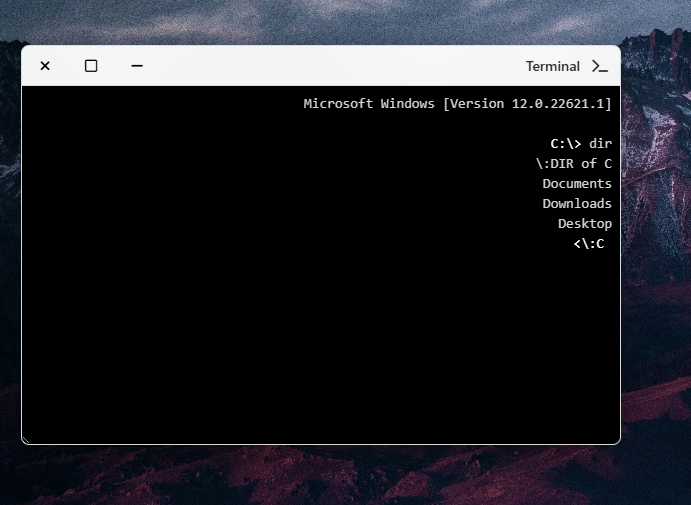Click the "Microsoft Windows" text in banner line
This screenshot has width=691, height=505.
pos(368,104)
